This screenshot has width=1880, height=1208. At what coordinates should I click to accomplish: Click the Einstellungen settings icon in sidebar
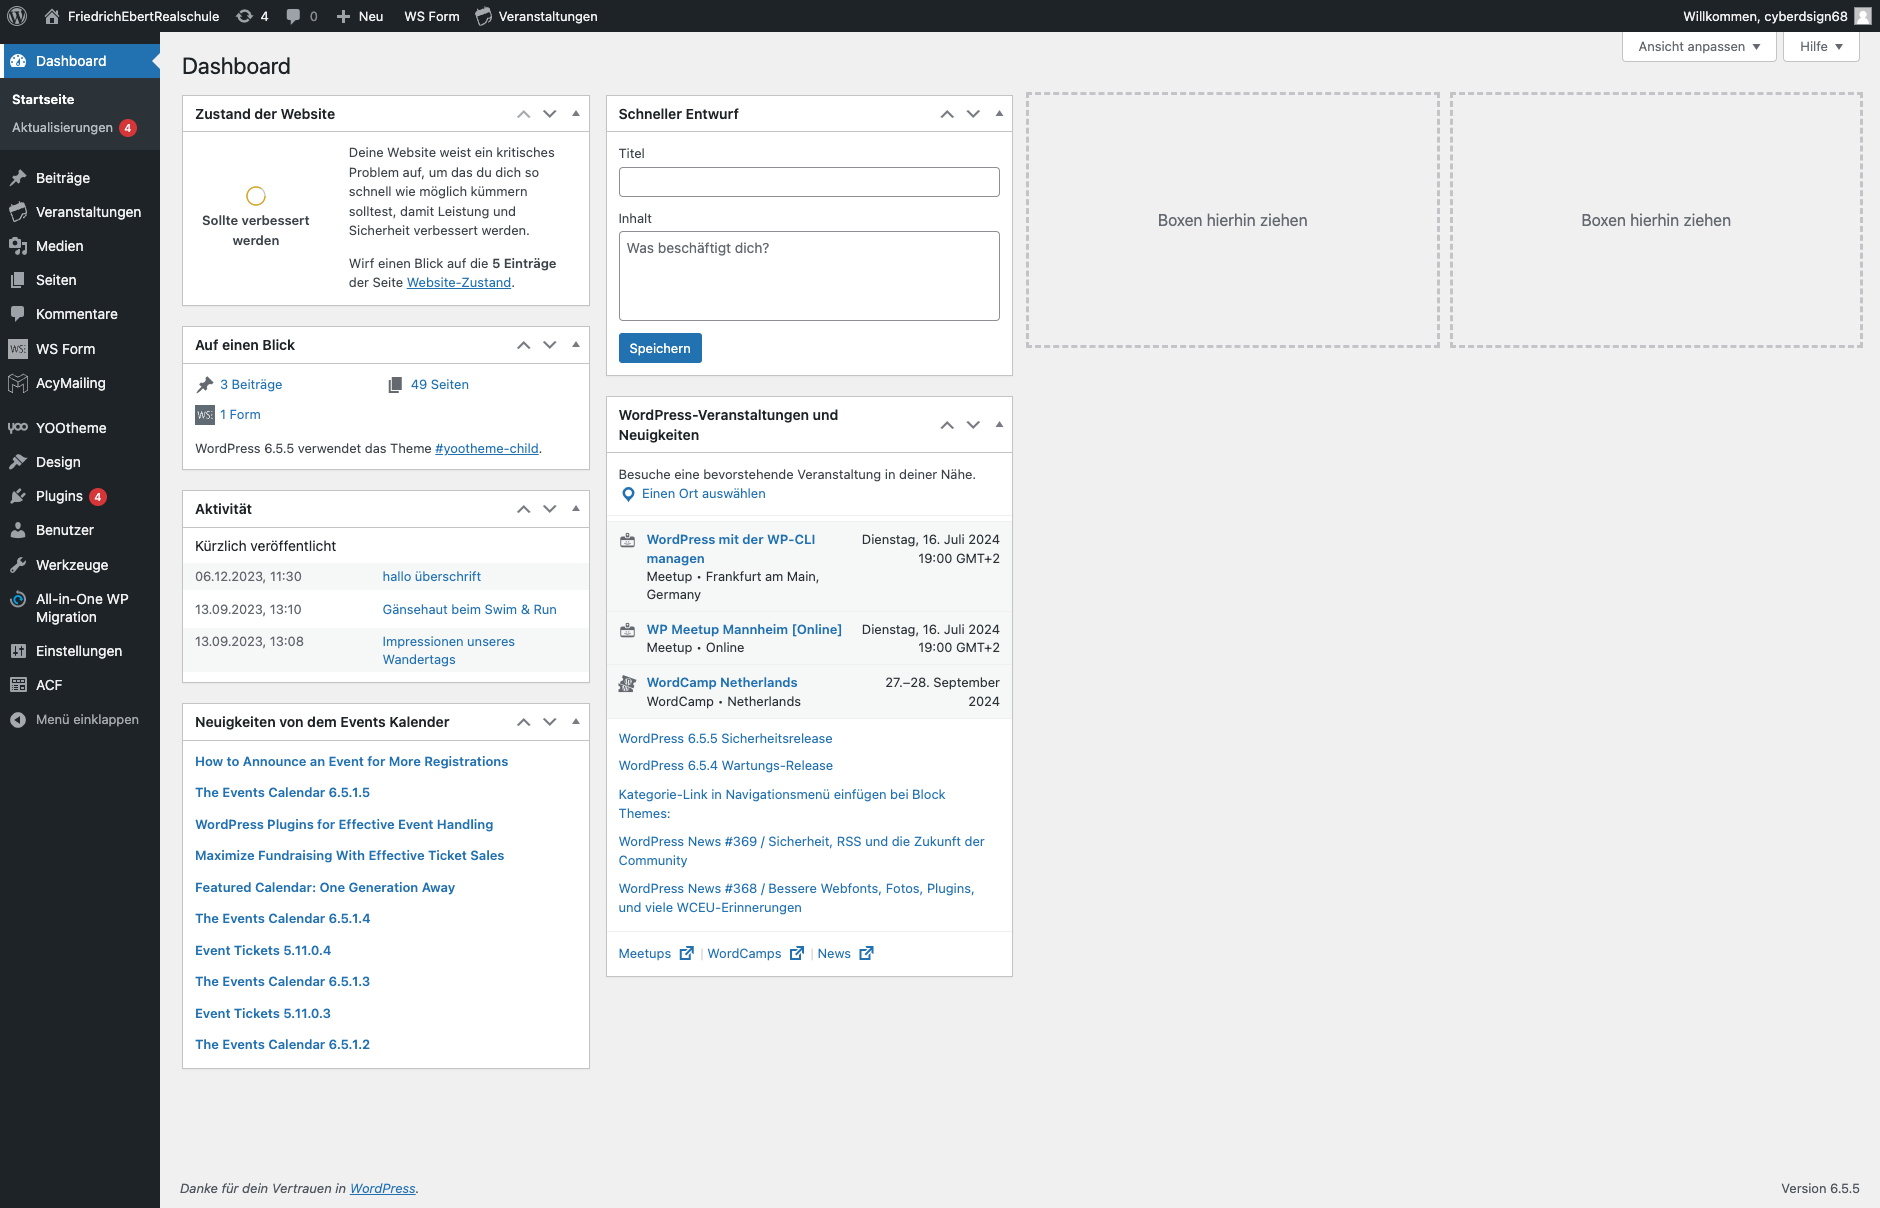tap(18, 651)
